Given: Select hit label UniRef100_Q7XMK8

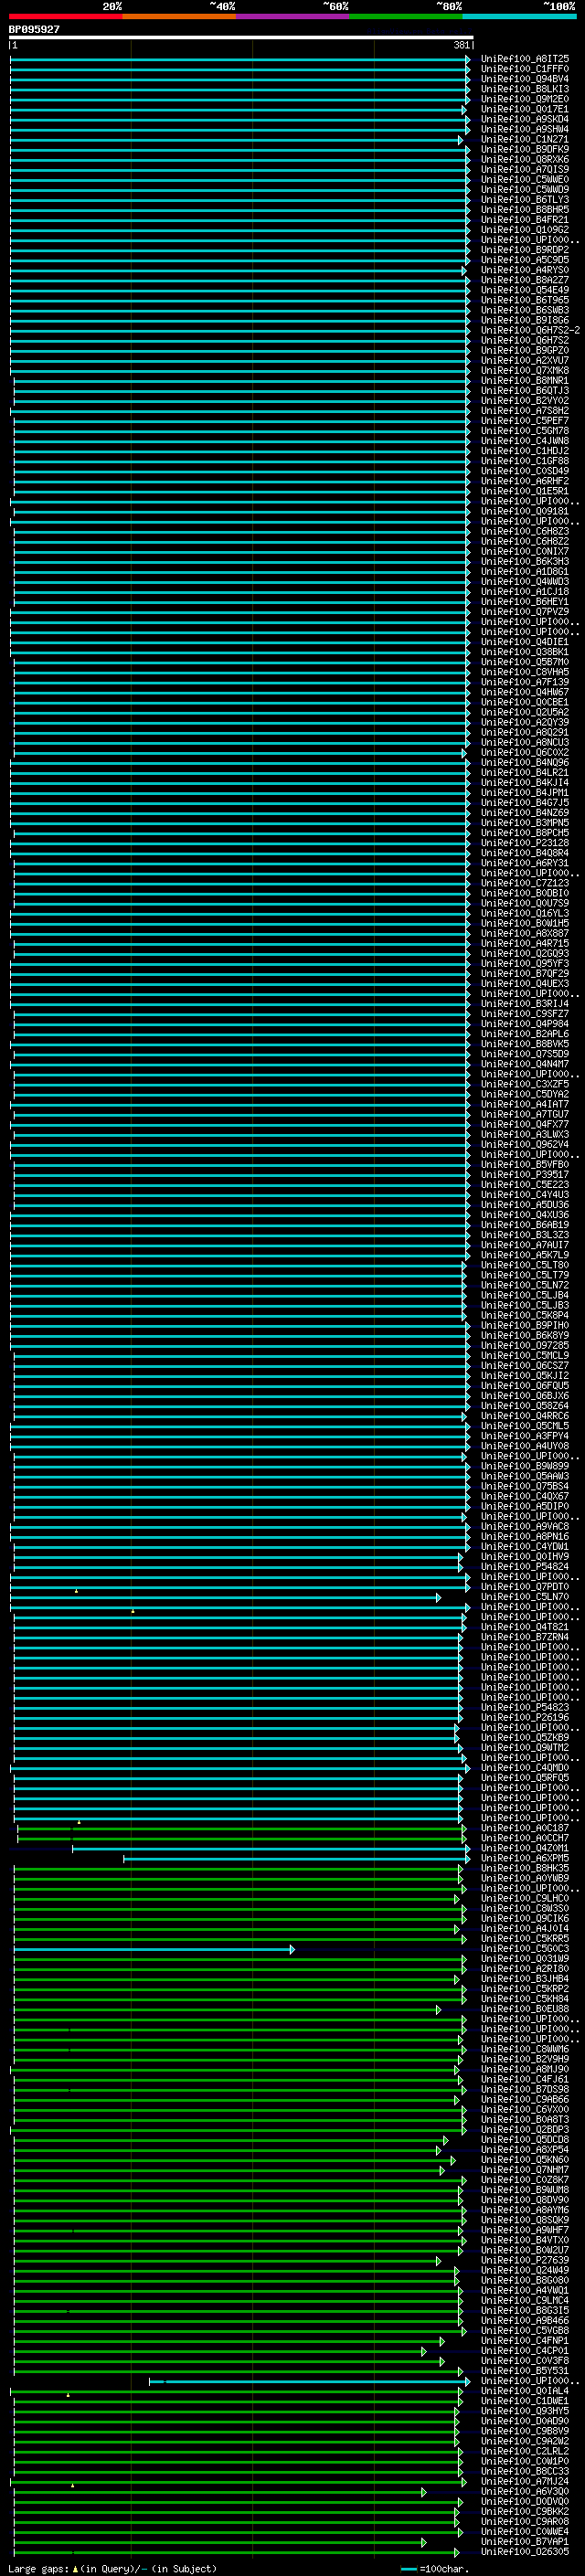Looking at the screenshot, I should coord(524,370).
